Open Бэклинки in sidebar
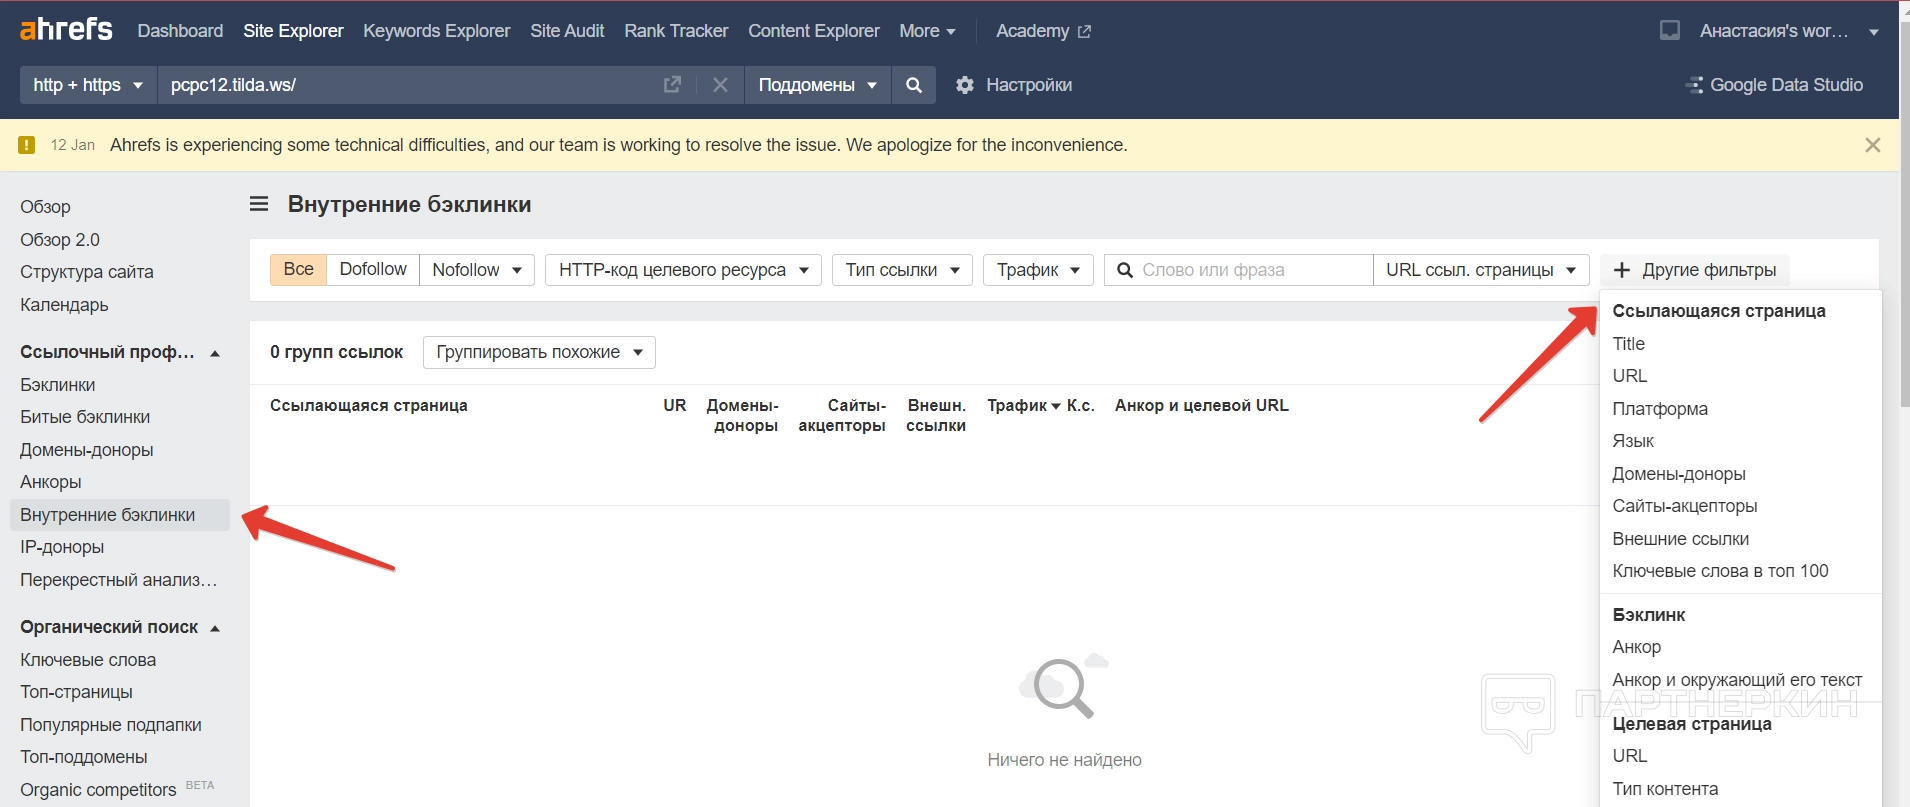The width and height of the screenshot is (1910, 807). (x=58, y=385)
